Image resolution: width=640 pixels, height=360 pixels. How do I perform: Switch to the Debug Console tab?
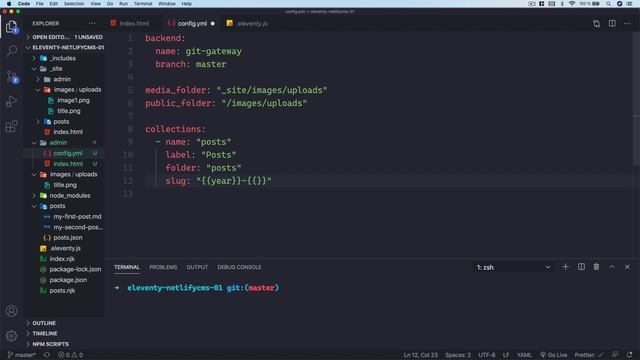pos(239,267)
